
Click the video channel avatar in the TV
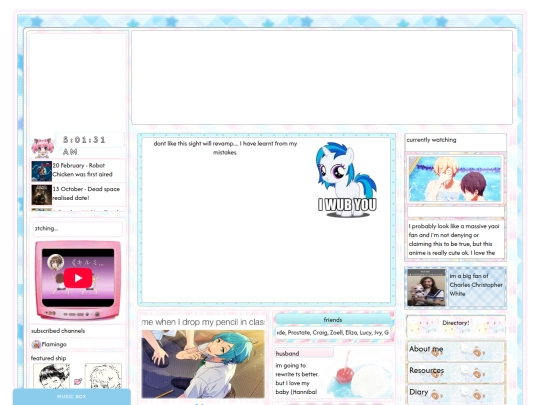pyautogui.click(x=55, y=262)
